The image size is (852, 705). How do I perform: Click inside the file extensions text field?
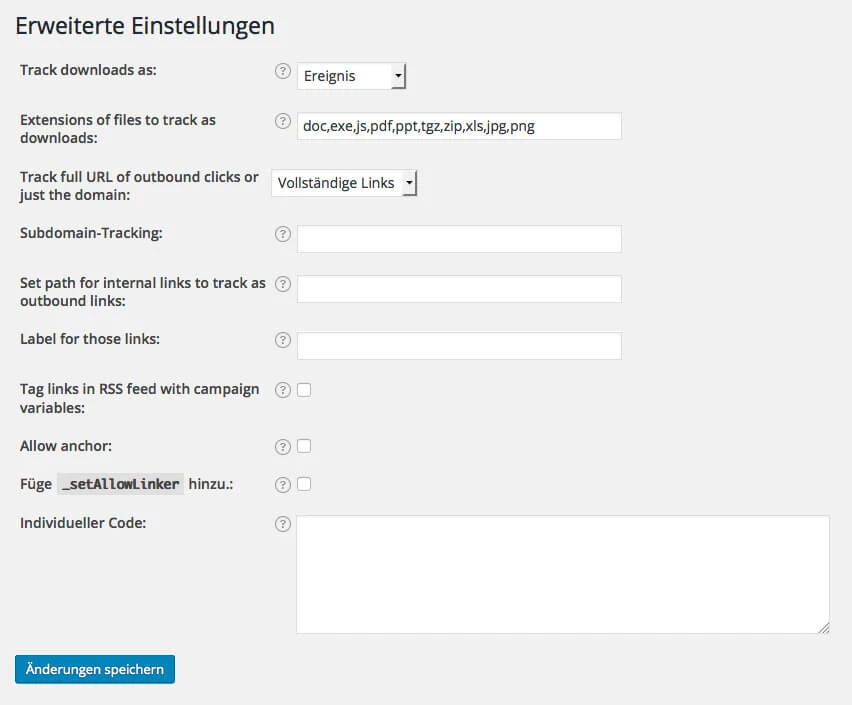click(x=458, y=126)
